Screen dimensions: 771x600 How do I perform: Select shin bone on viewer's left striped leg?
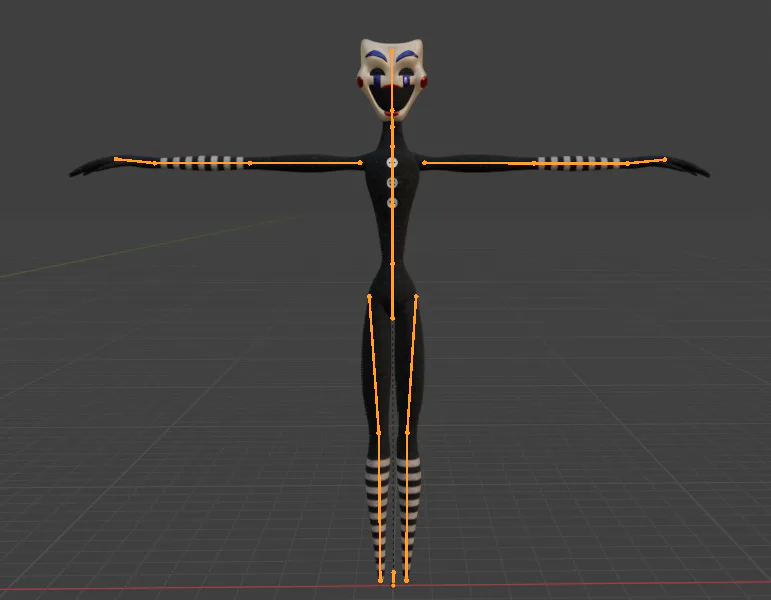click(379, 507)
